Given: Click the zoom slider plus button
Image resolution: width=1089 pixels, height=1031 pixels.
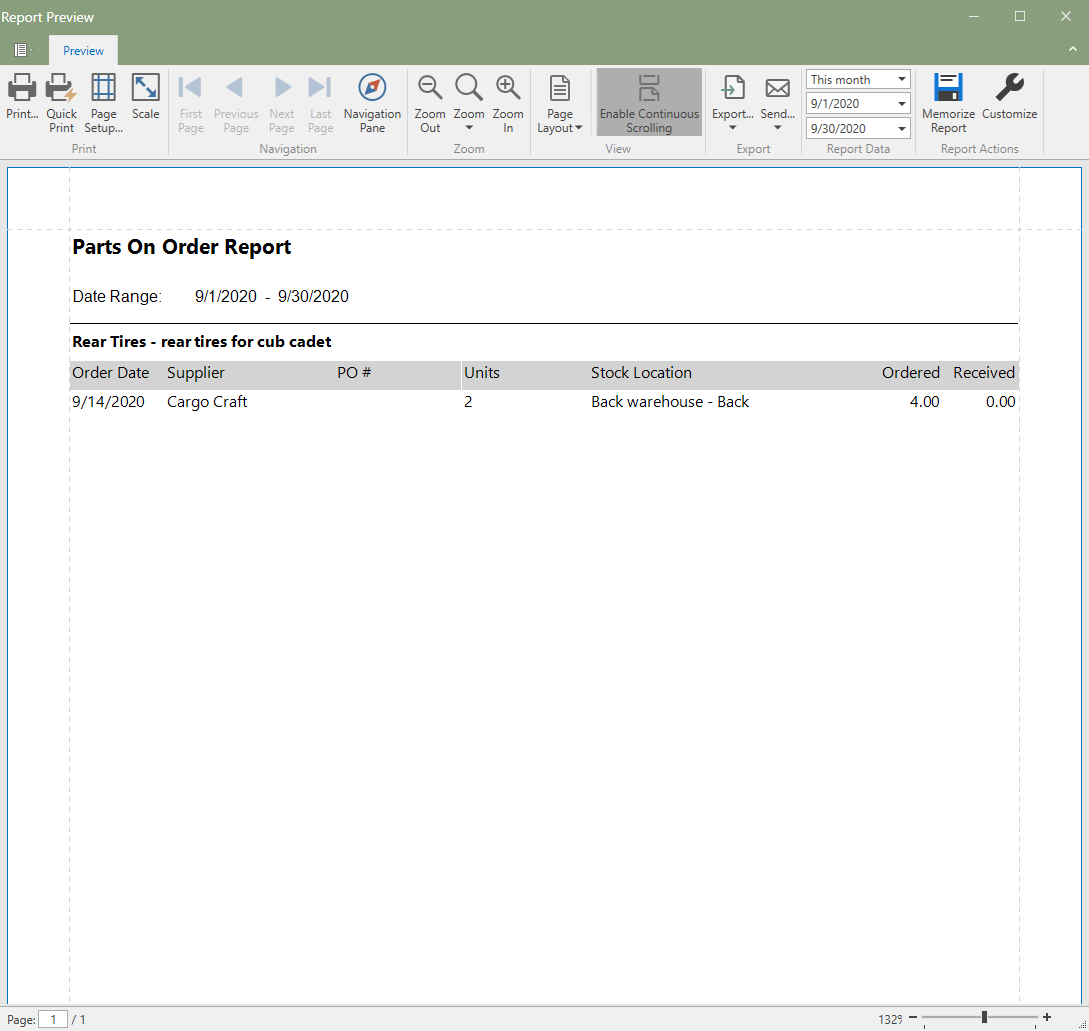Looking at the screenshot, I should [1047, 1018].
